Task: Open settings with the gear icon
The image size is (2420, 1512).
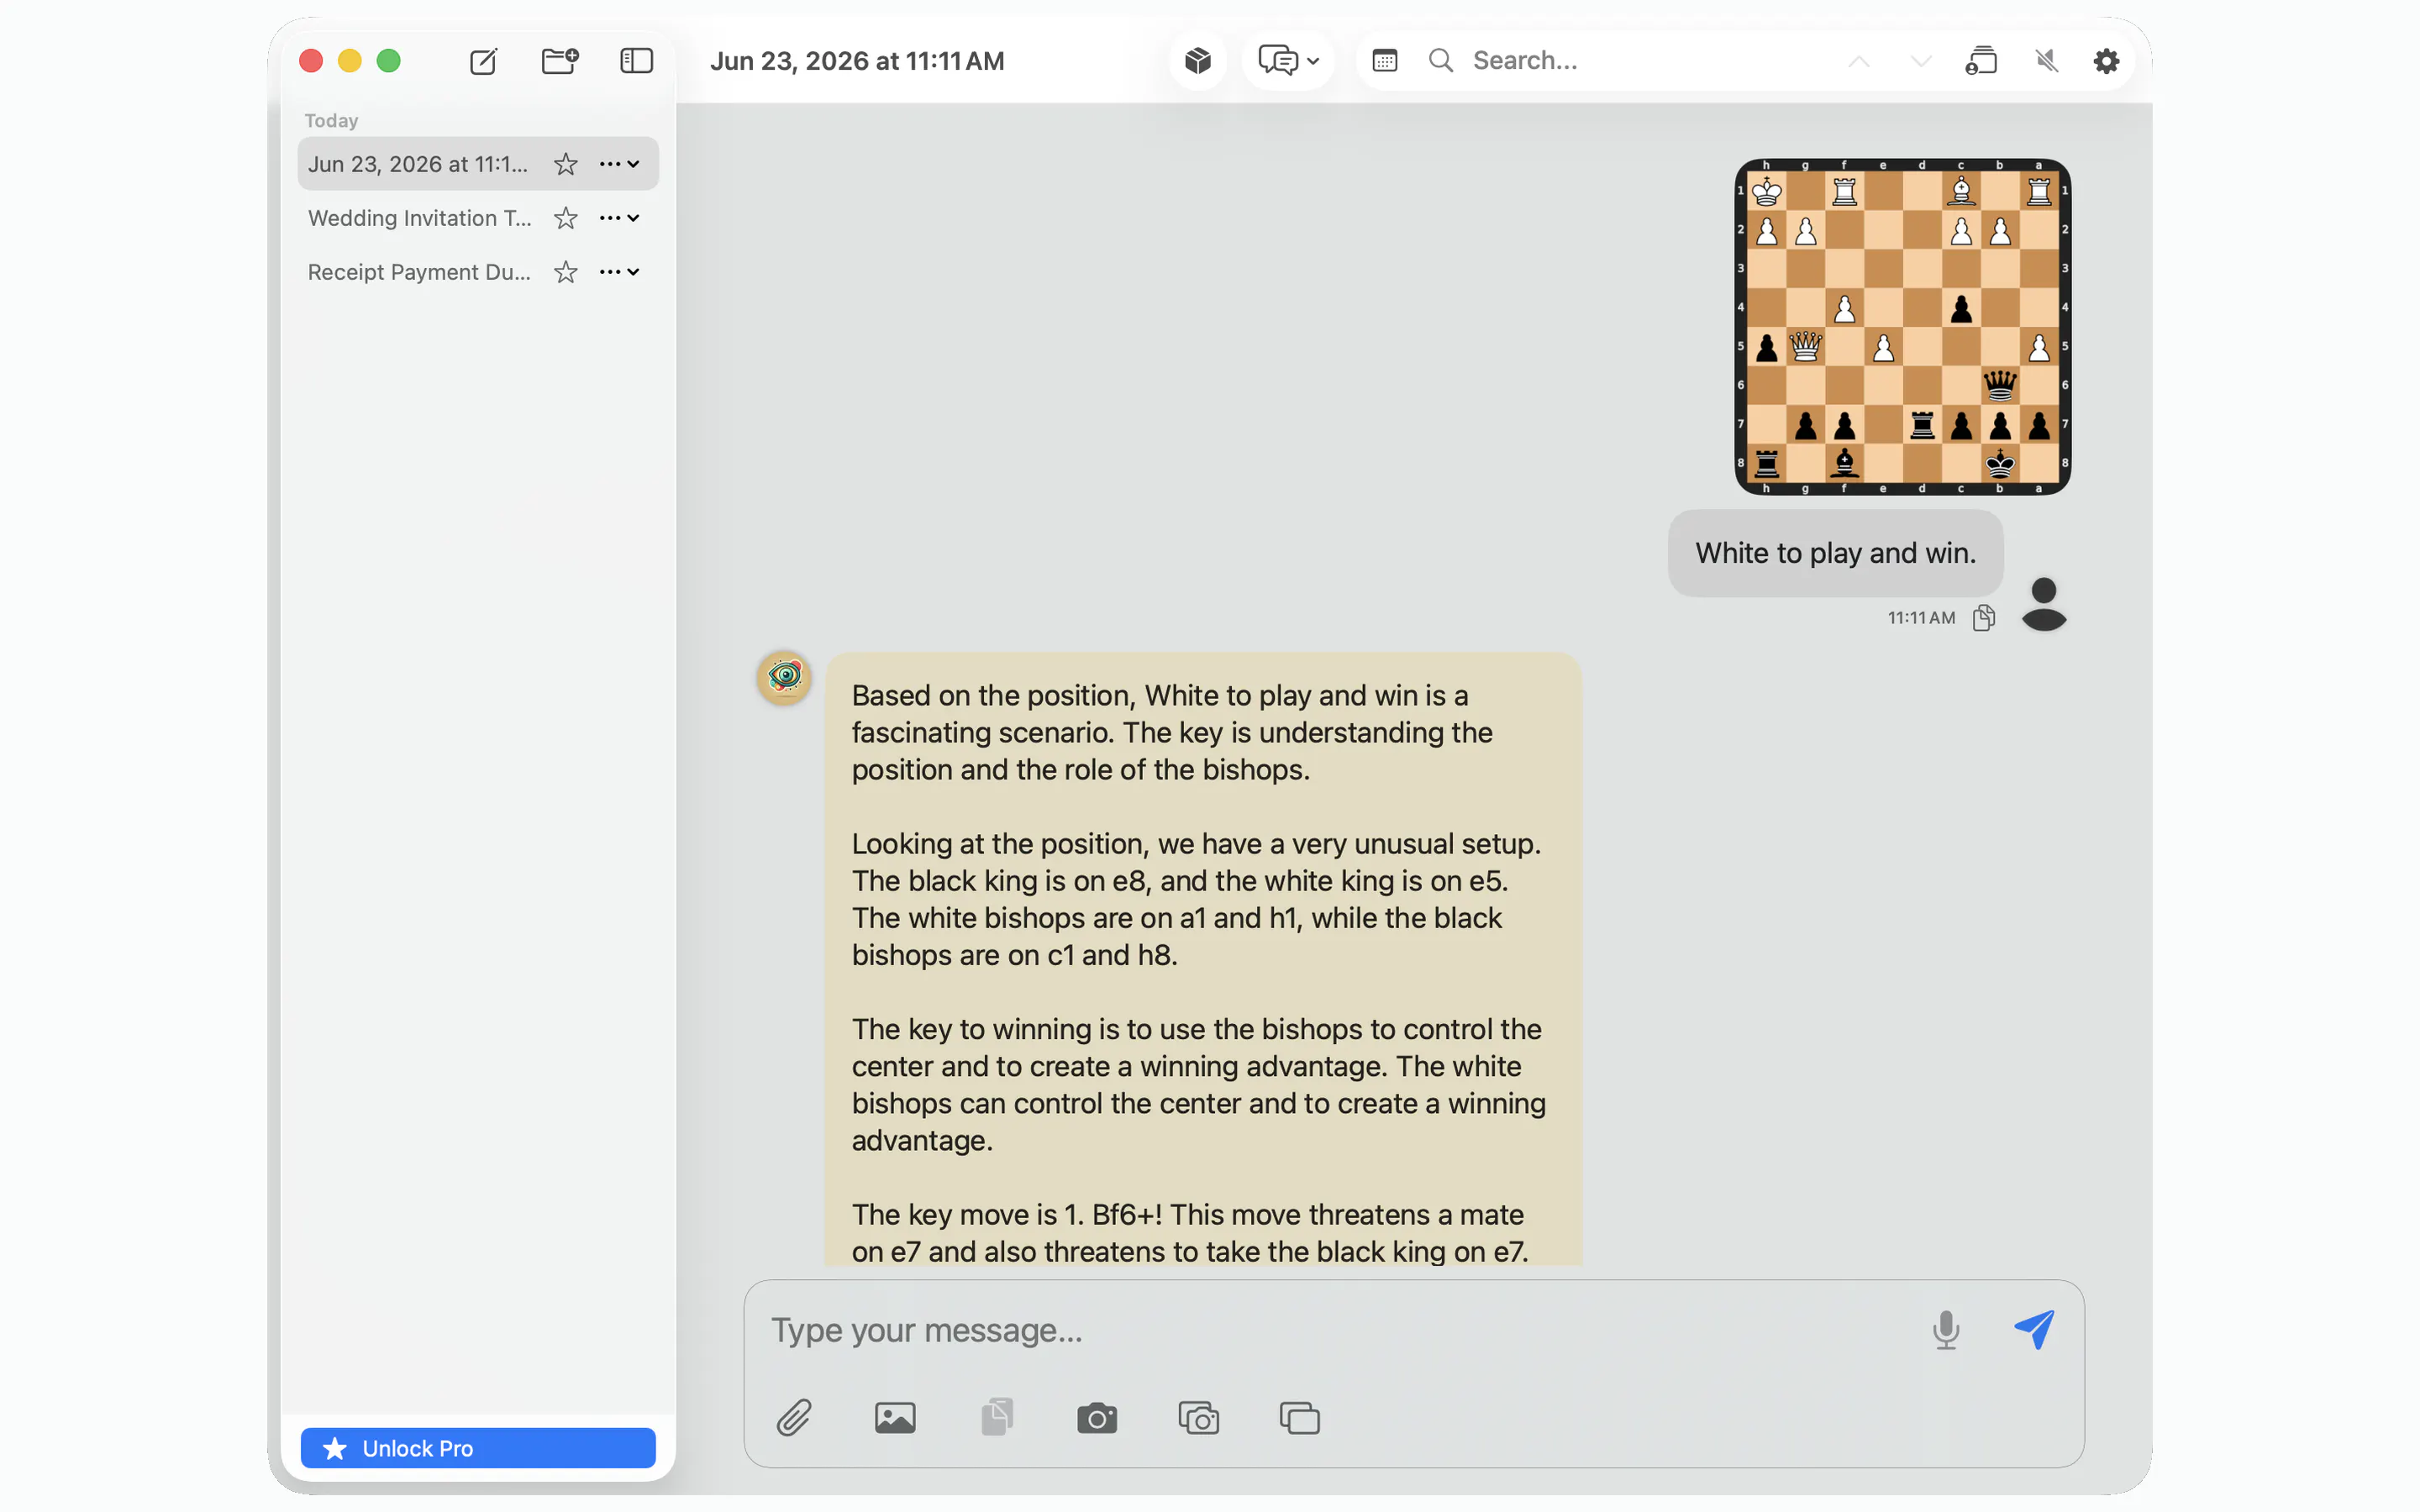Action: [x=2106, y=61]
